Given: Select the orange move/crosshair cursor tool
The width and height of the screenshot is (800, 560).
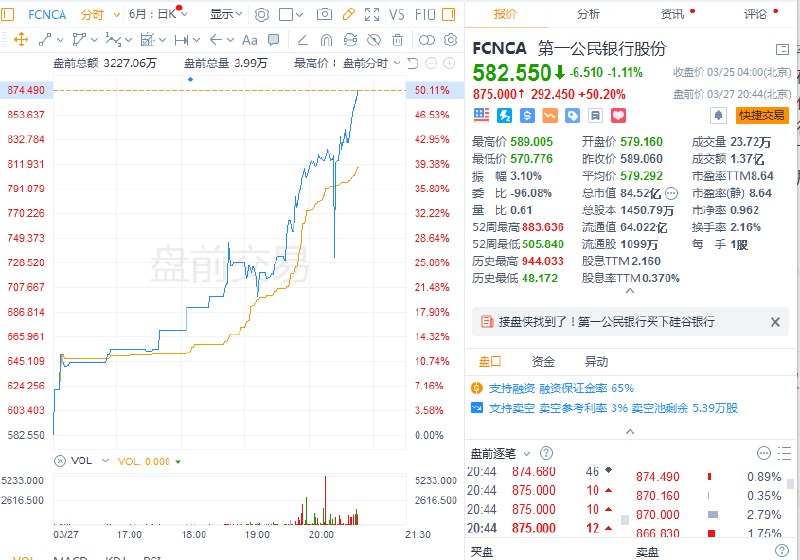Looking at the screenshot, I should coord(21,39).
